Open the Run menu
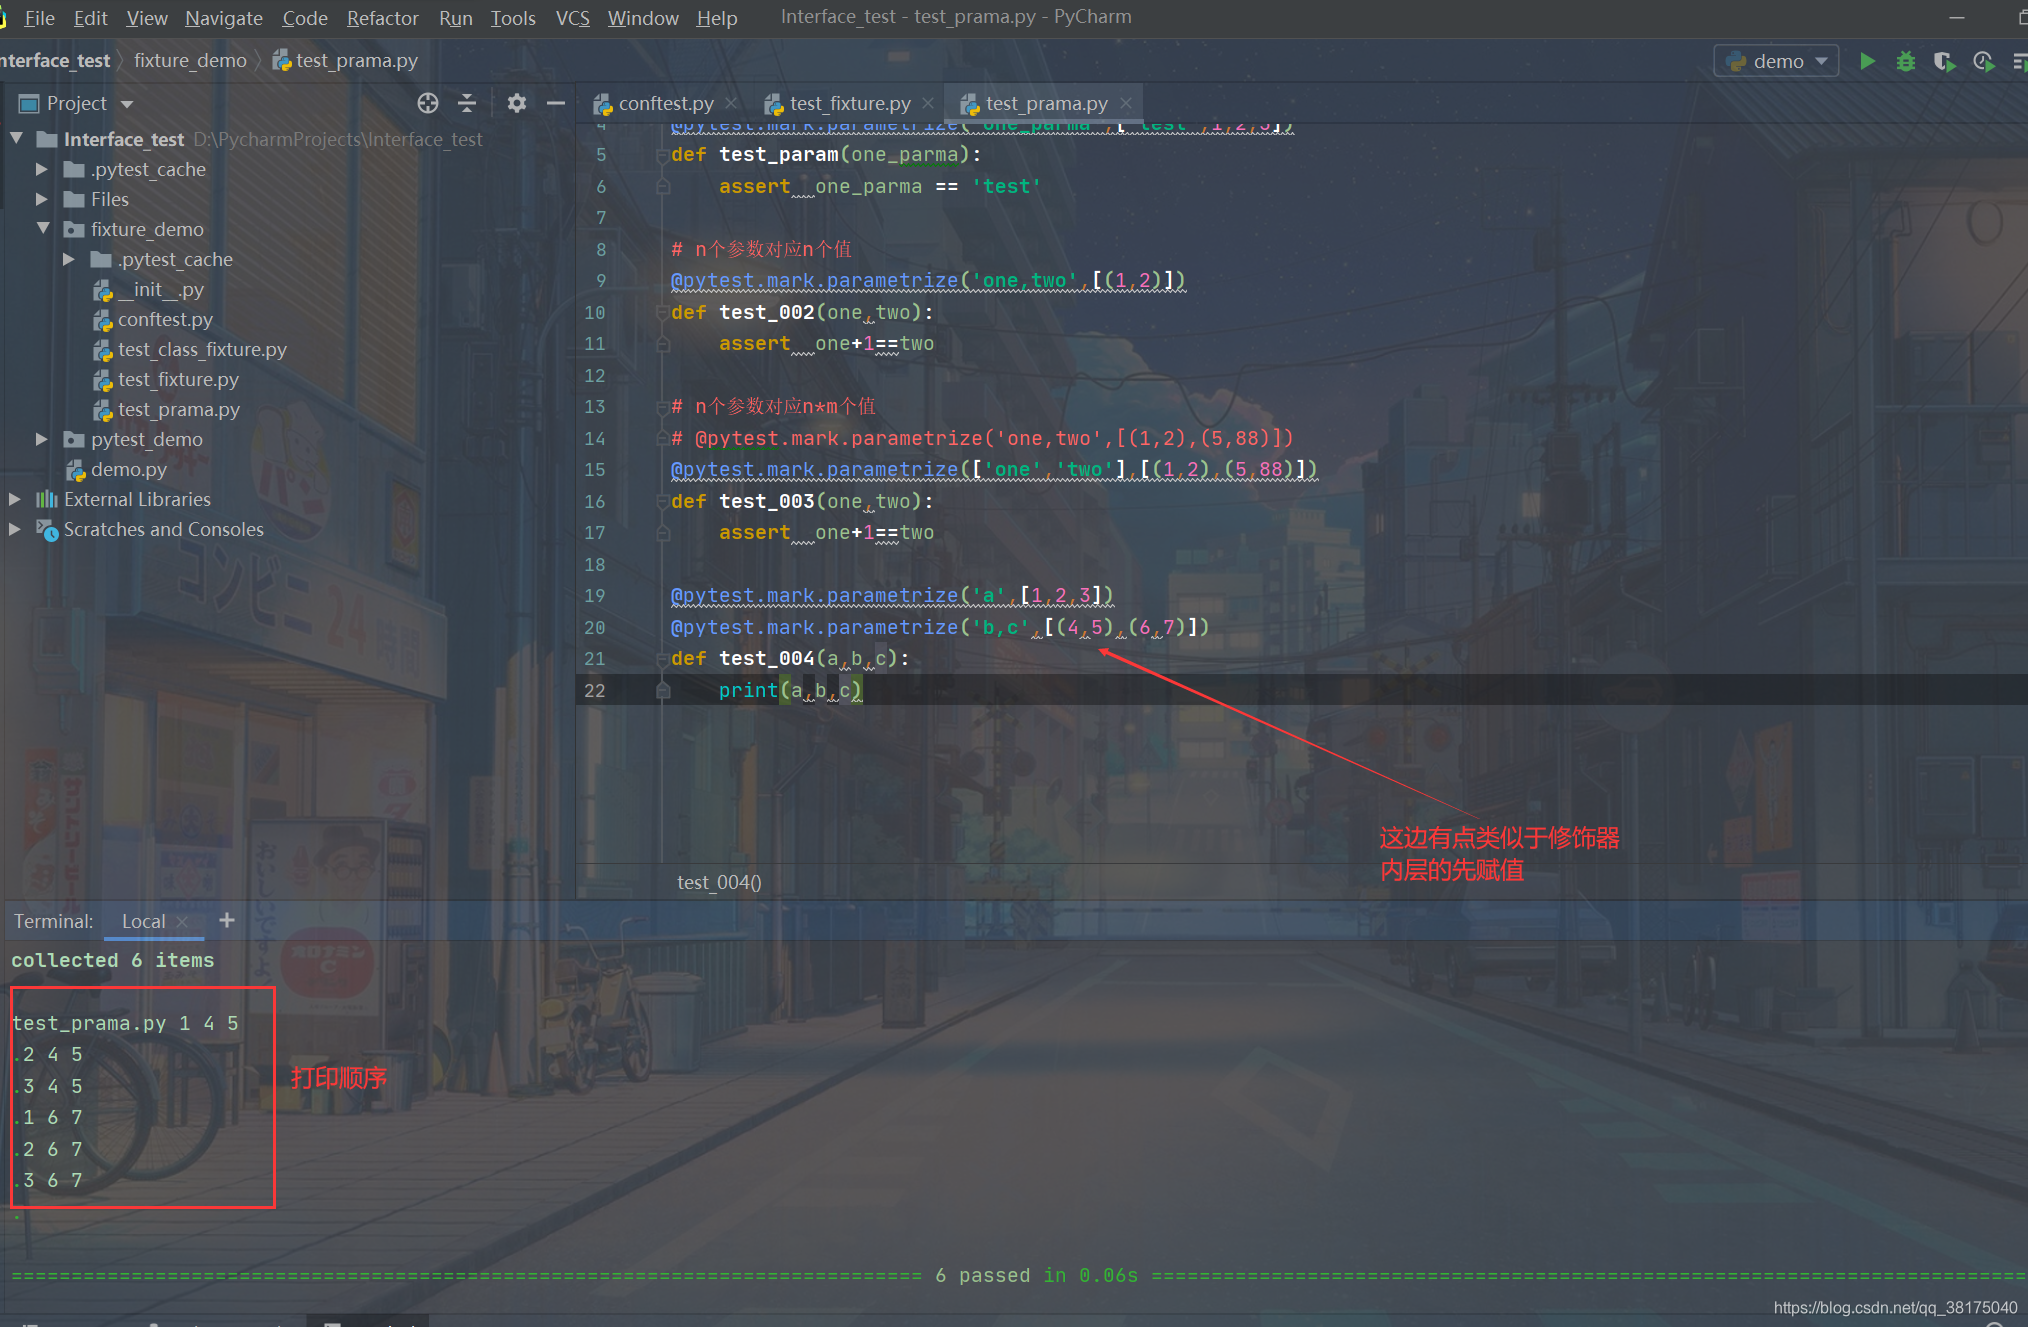The image size is (2028, 1327). pos(455,18)
